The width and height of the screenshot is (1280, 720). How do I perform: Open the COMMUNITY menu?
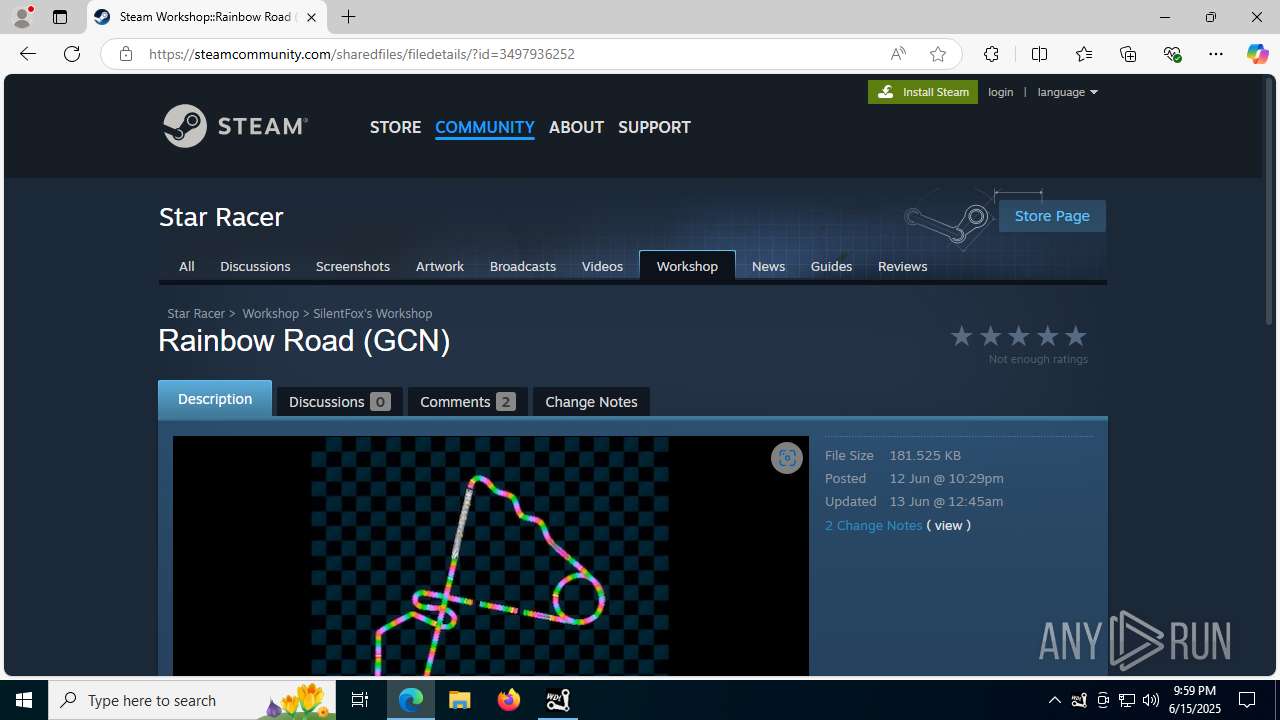(x=485, y=127)
